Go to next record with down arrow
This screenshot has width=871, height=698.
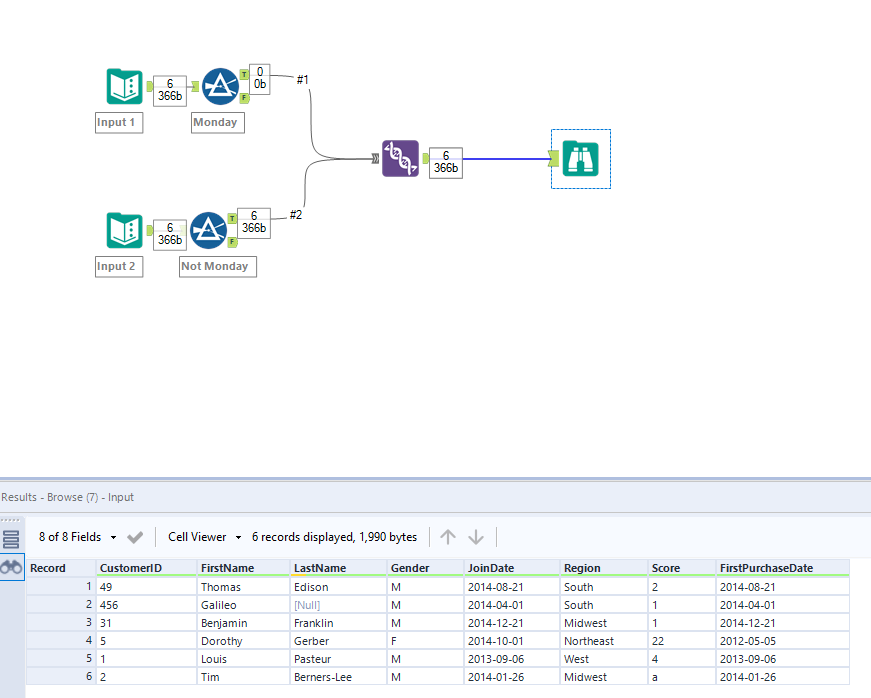(476, 536)
